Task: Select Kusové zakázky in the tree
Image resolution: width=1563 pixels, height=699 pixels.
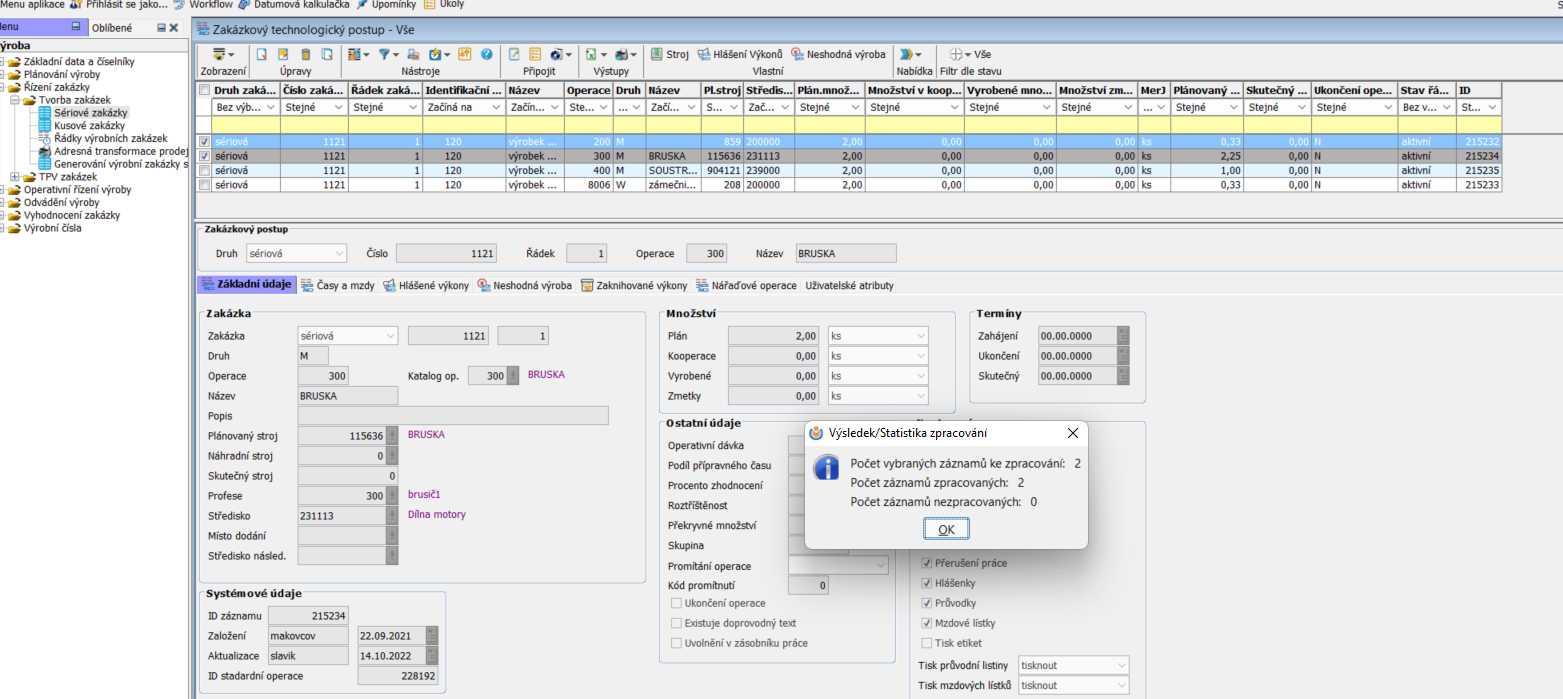Action: (89, 126)
